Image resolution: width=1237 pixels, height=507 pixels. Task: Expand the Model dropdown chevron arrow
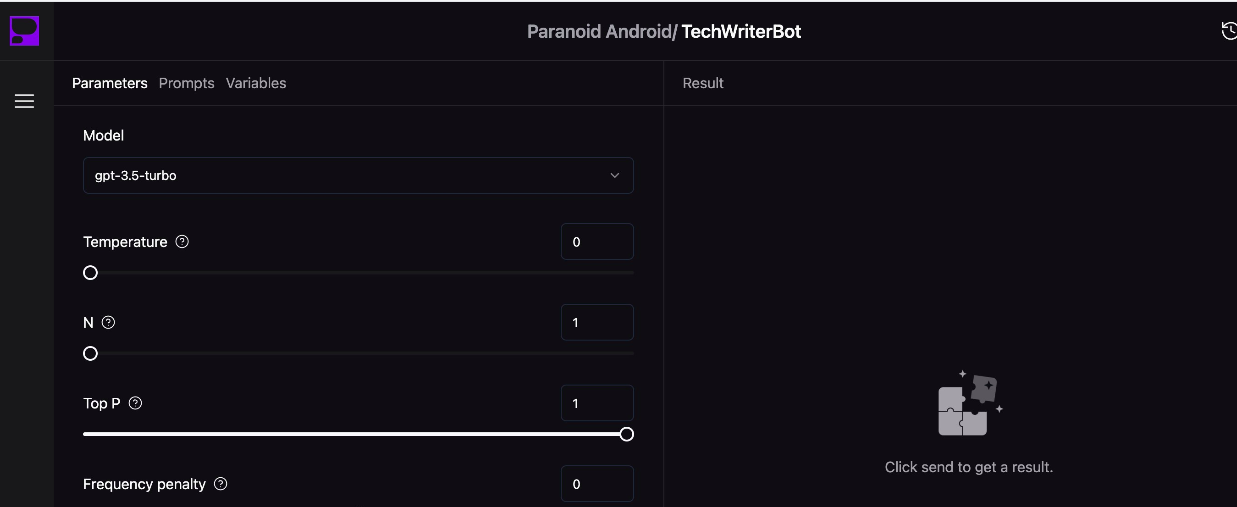[615, 175]
